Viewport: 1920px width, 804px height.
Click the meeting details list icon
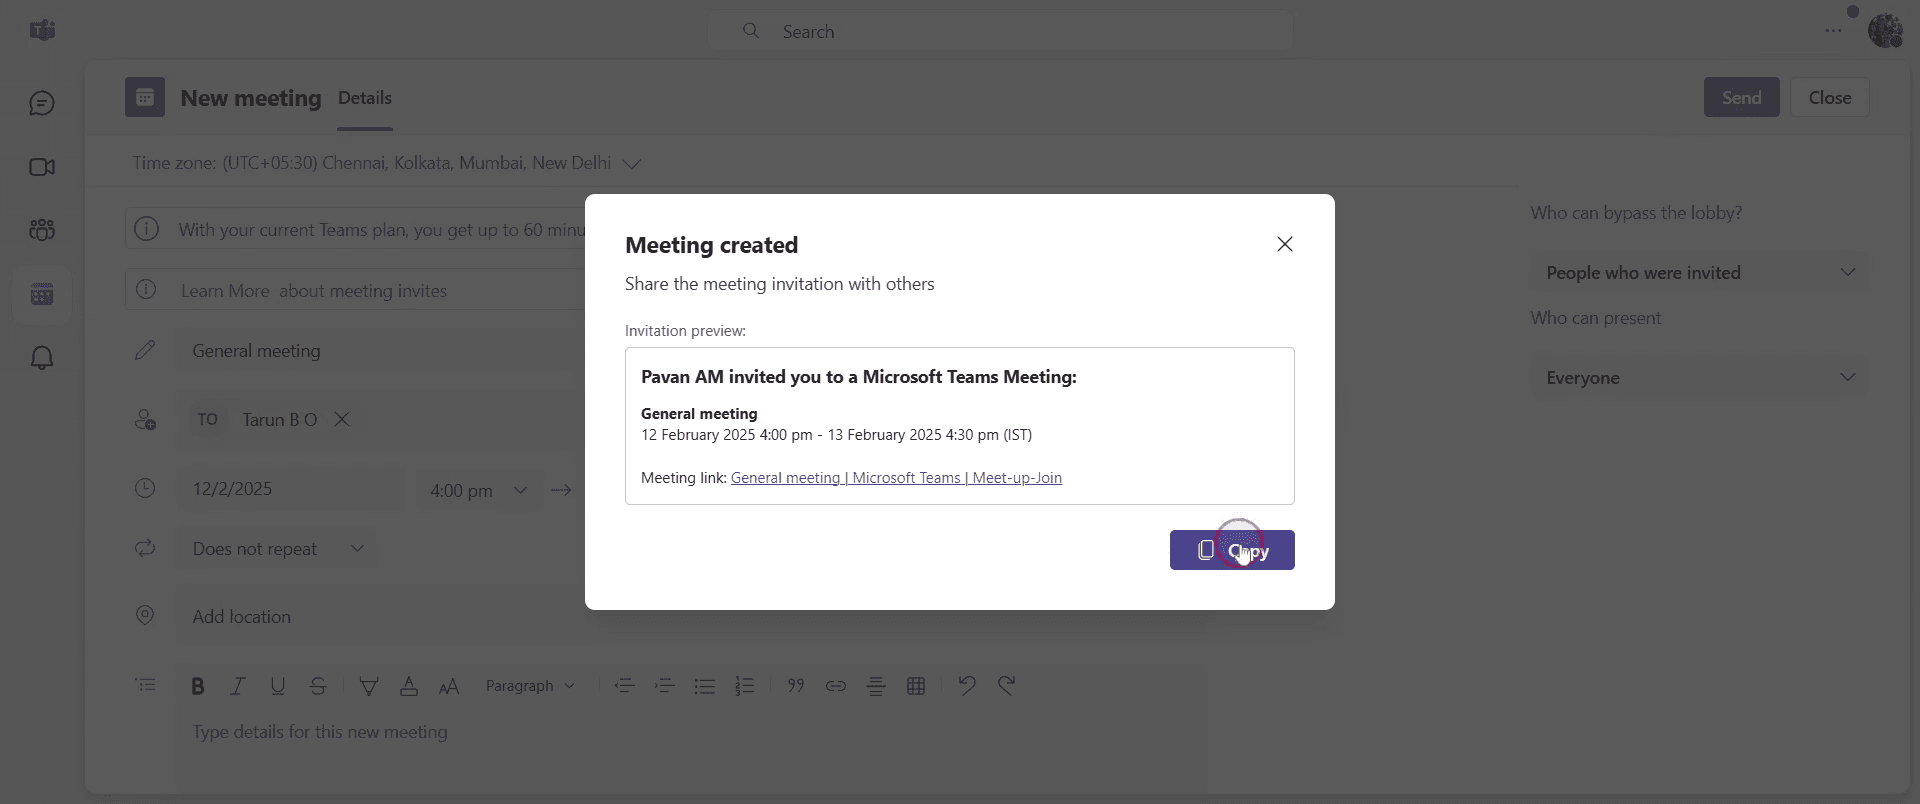[x=145, y=685]
